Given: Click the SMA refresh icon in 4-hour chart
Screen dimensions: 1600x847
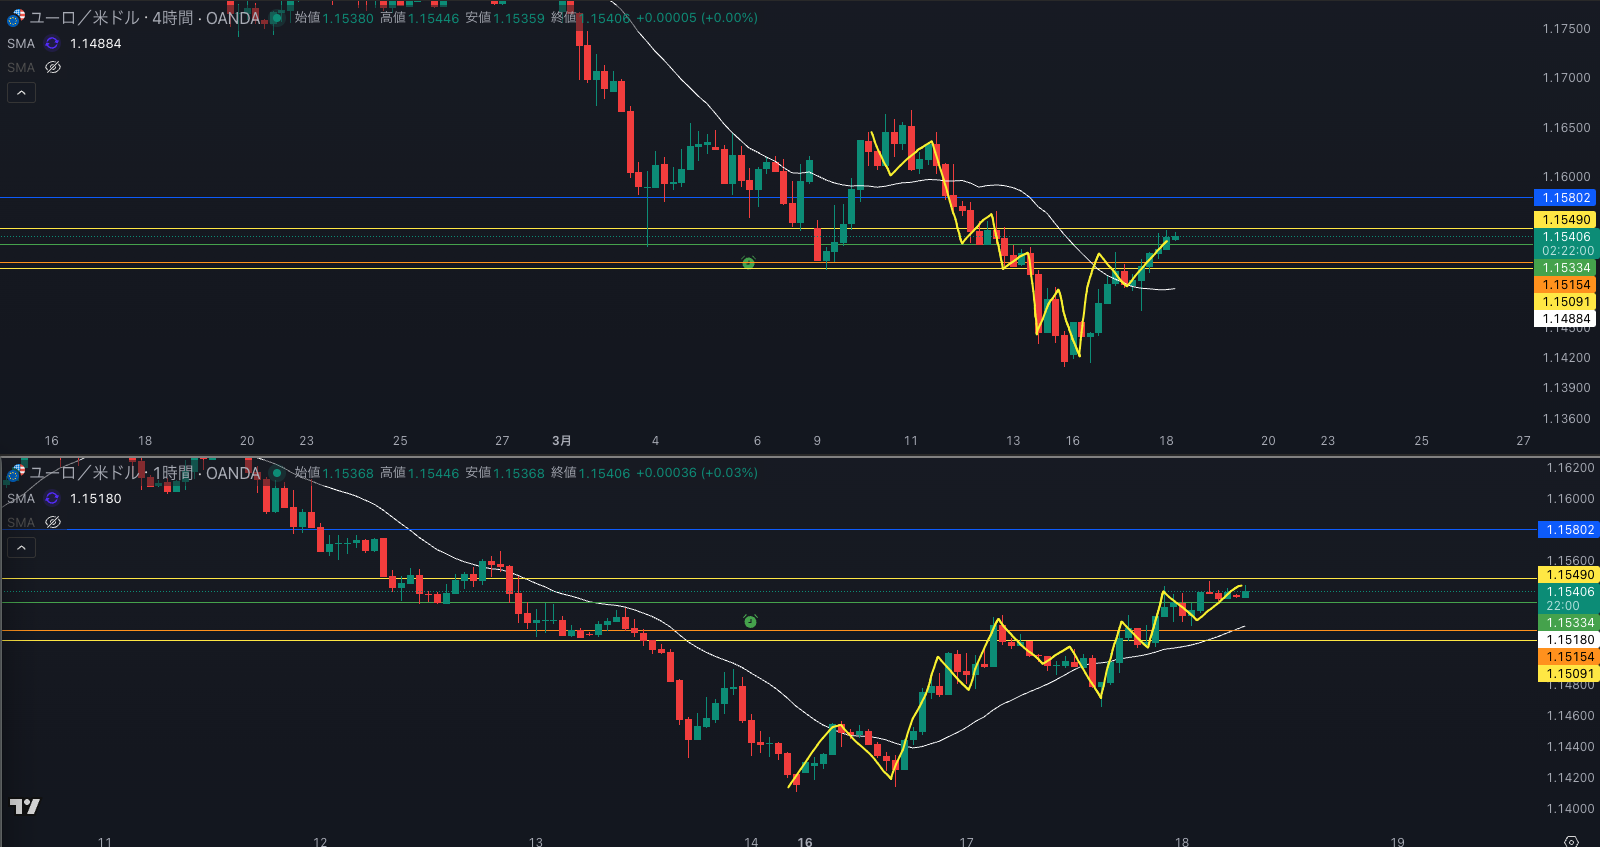Looking at the screenshot, I should (x=52, y=43).
